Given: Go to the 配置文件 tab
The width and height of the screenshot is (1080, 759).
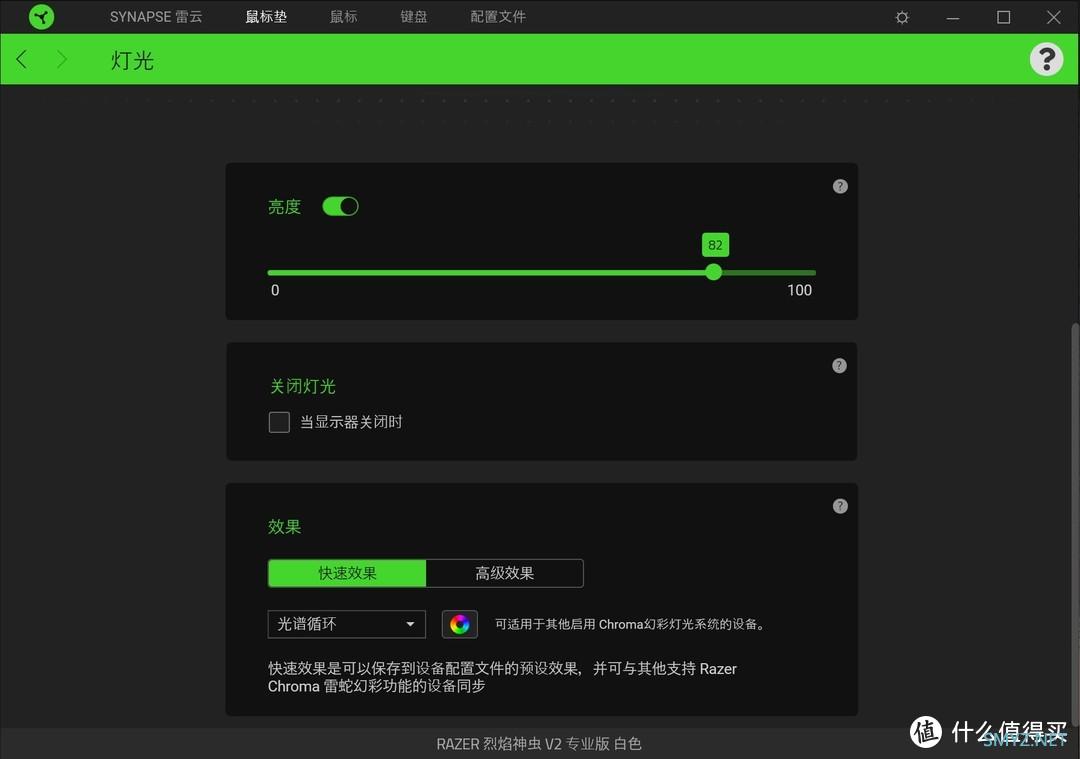Looking at the screenshot, I should pyautogui.click(x=498, y=17).
